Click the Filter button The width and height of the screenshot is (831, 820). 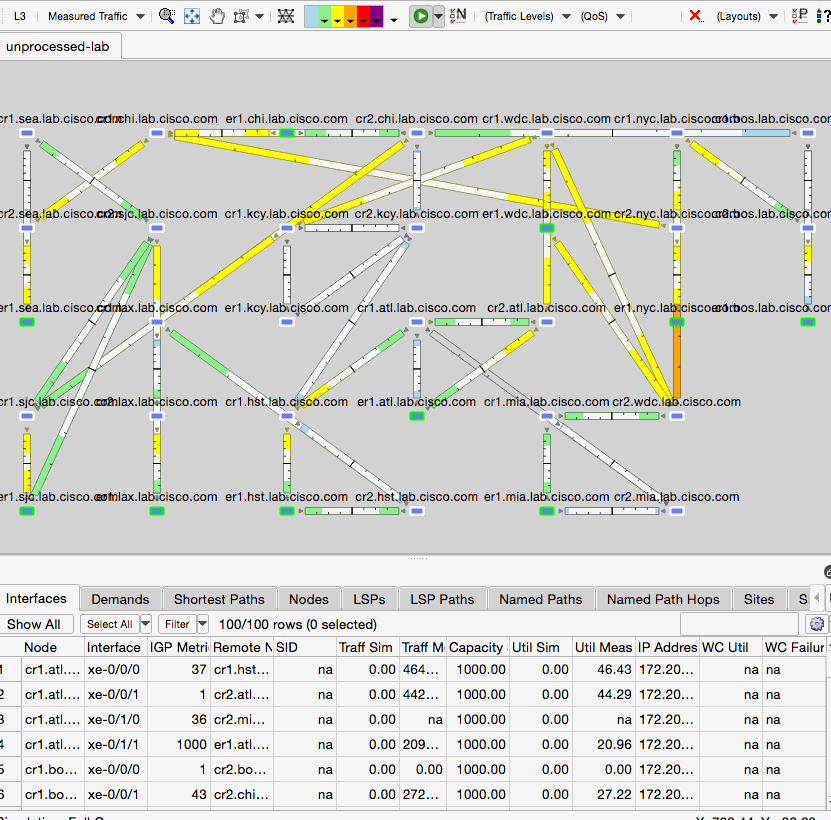(x=177, y=624)
